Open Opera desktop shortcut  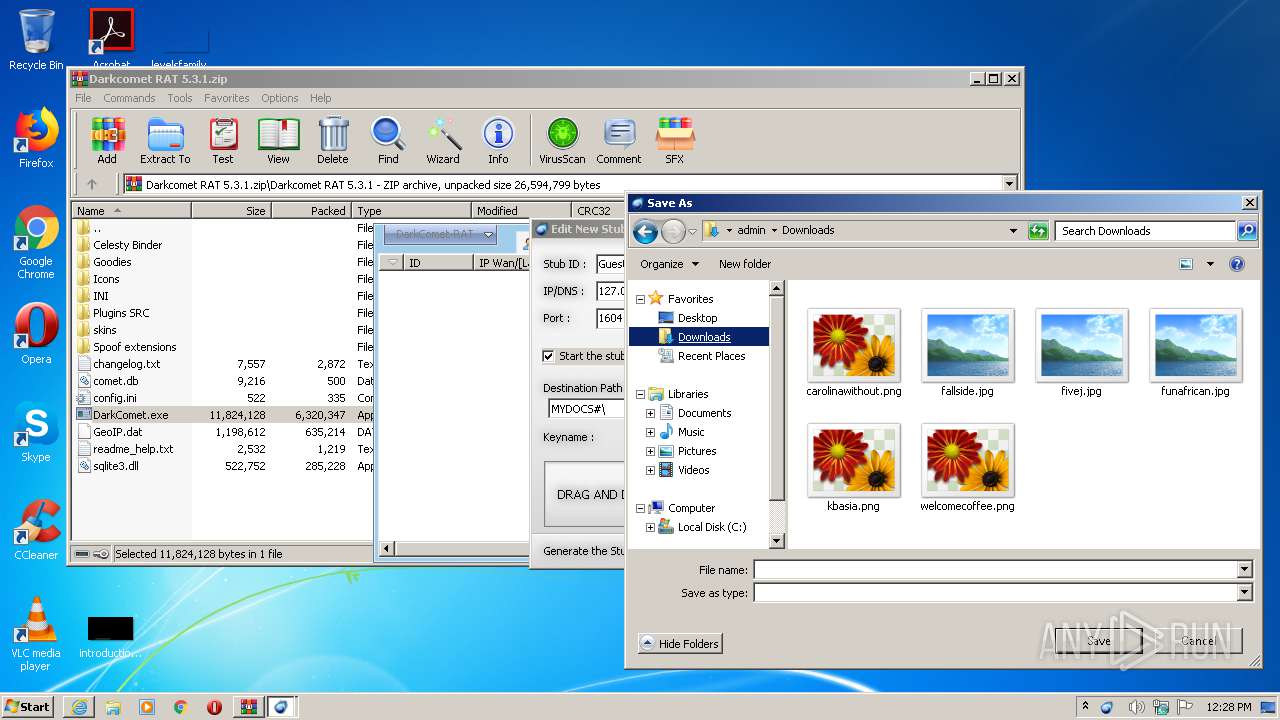click(x=36, y=334)
